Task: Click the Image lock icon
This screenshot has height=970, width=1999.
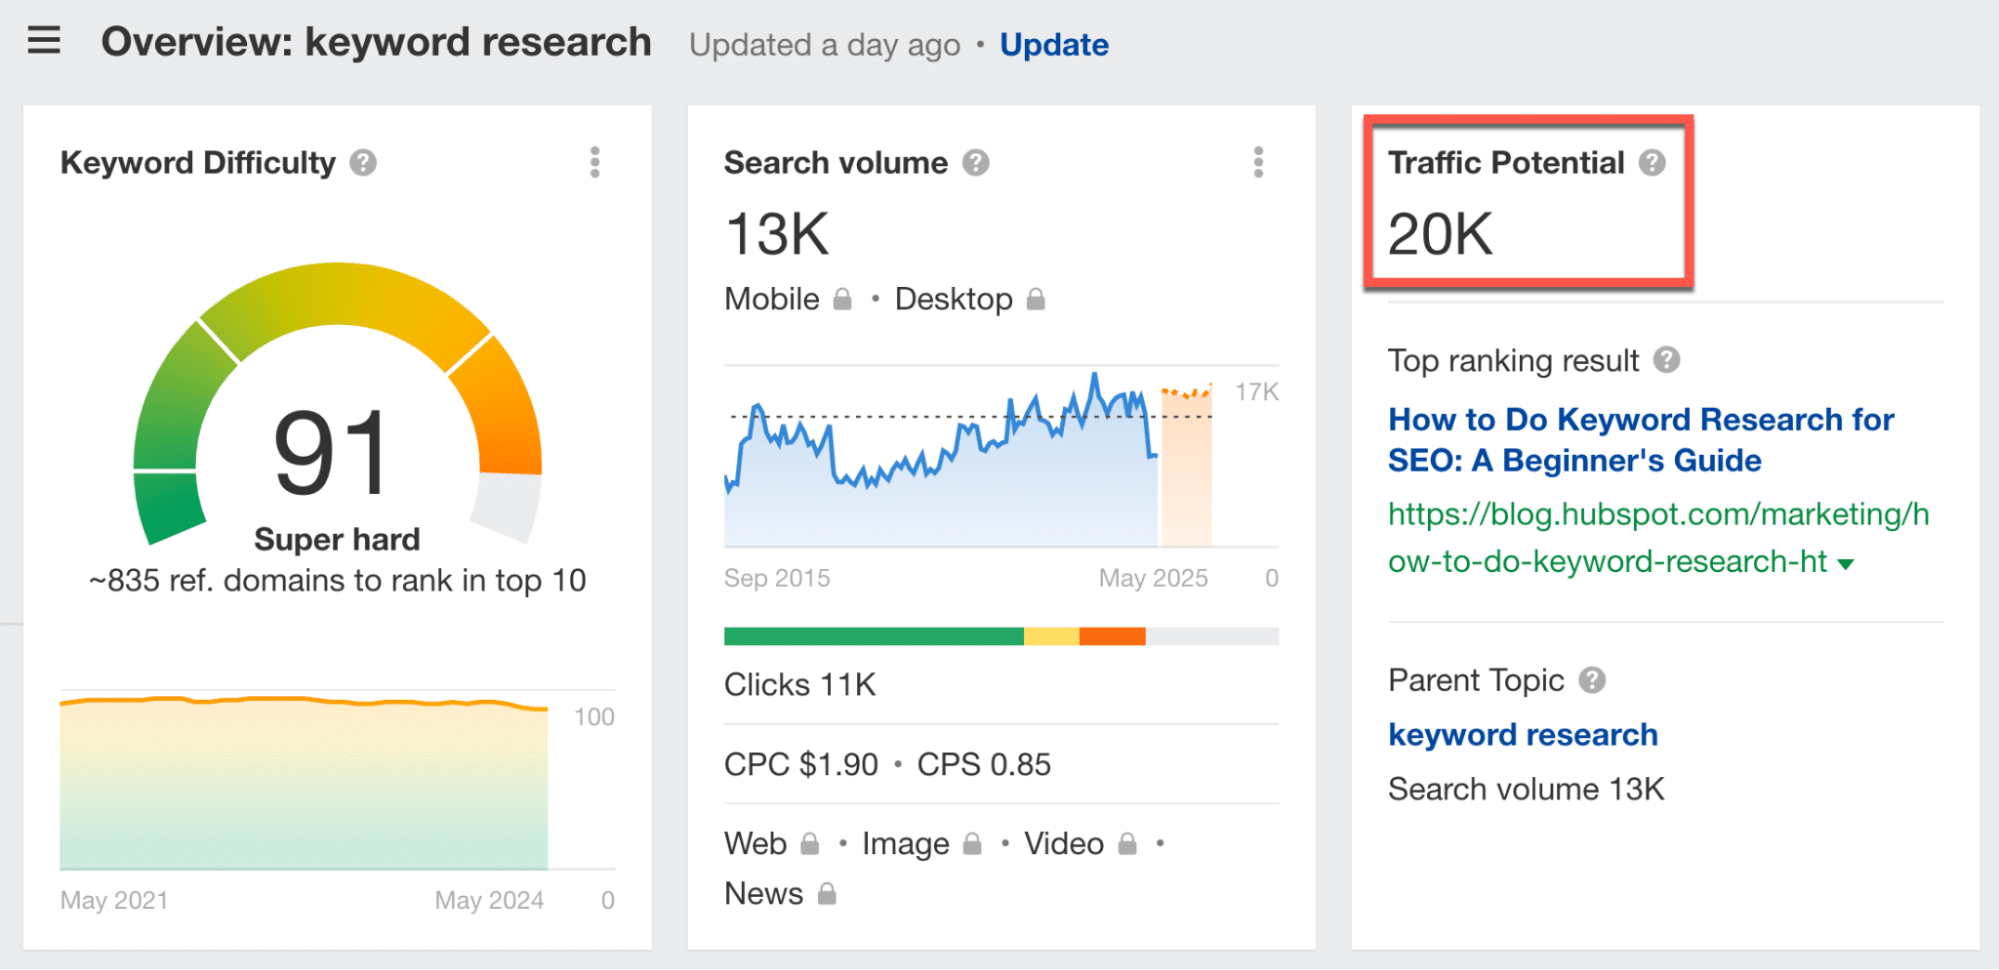Action: pos(972,843)
